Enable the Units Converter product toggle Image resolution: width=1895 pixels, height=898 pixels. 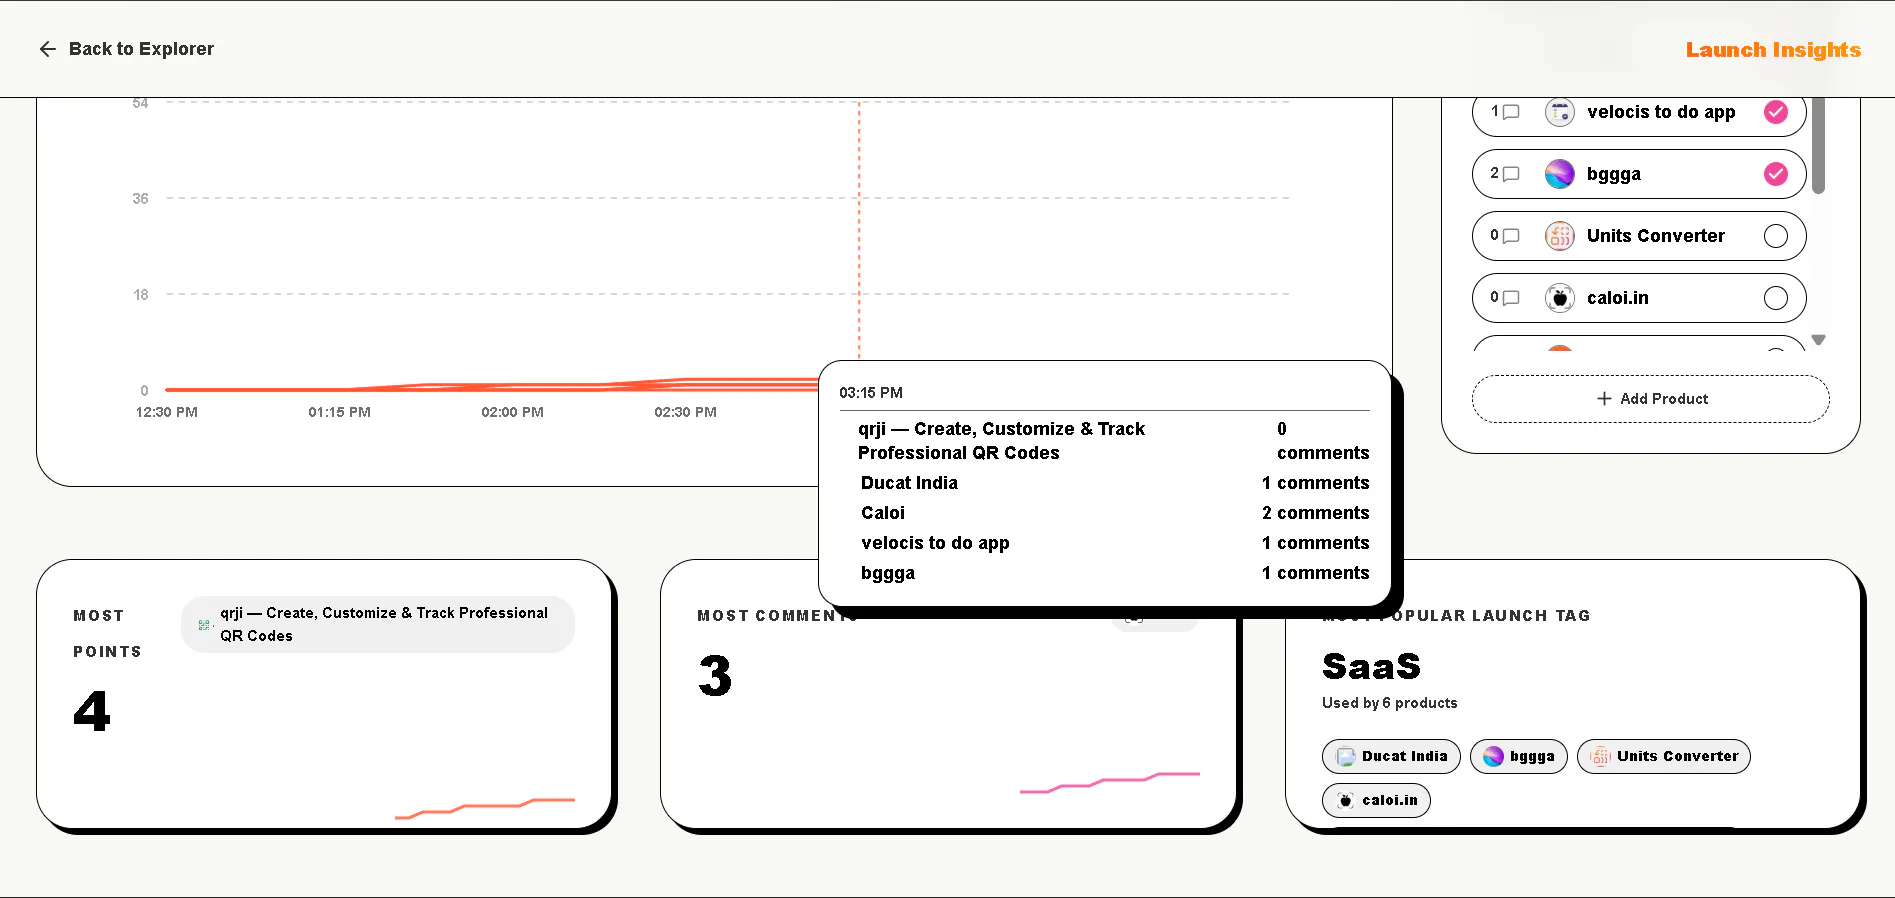pyautogui.click(x=1776, y=236)
